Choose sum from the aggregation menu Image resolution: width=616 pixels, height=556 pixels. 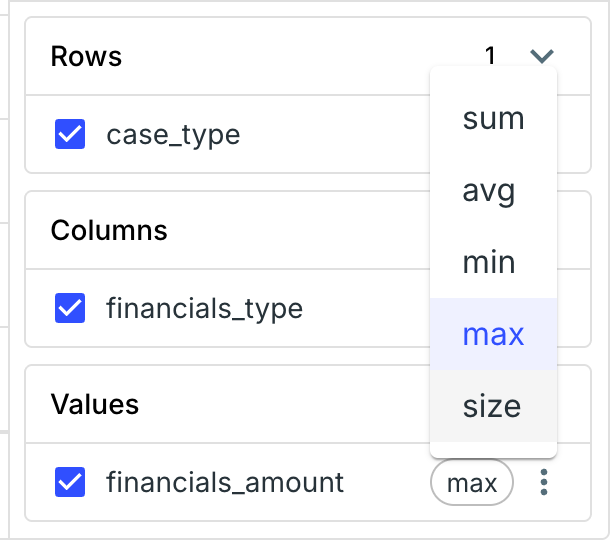(493, 119)
